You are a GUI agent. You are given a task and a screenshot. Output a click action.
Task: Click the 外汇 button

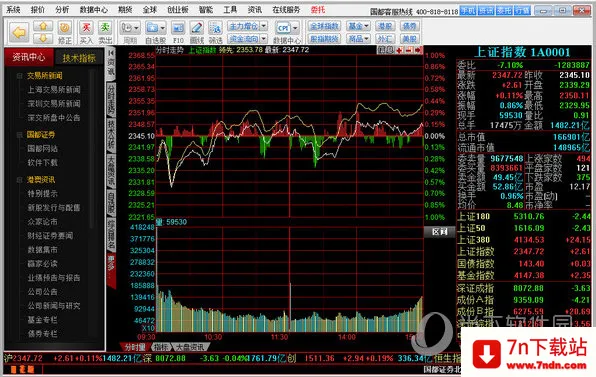pos(385,38)
